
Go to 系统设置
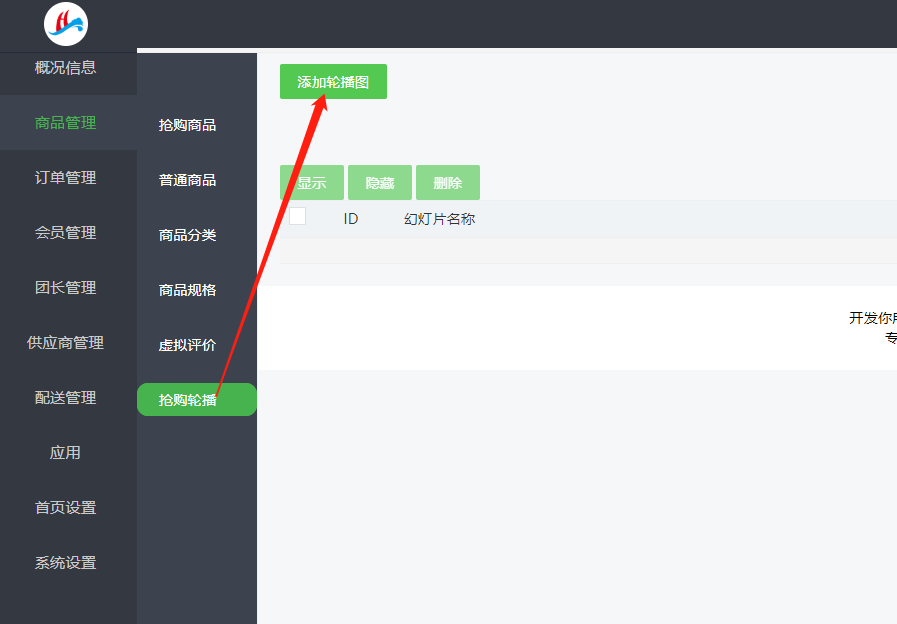(x=65, y=562)
